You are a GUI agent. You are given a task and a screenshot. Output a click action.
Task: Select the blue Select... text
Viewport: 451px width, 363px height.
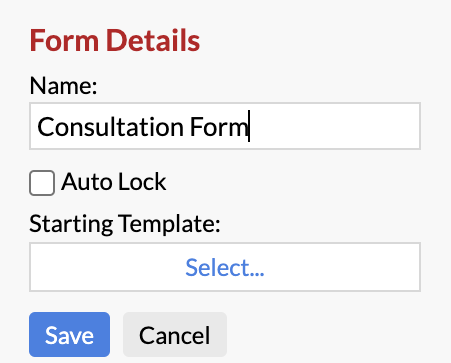click(x=225, y=267)
